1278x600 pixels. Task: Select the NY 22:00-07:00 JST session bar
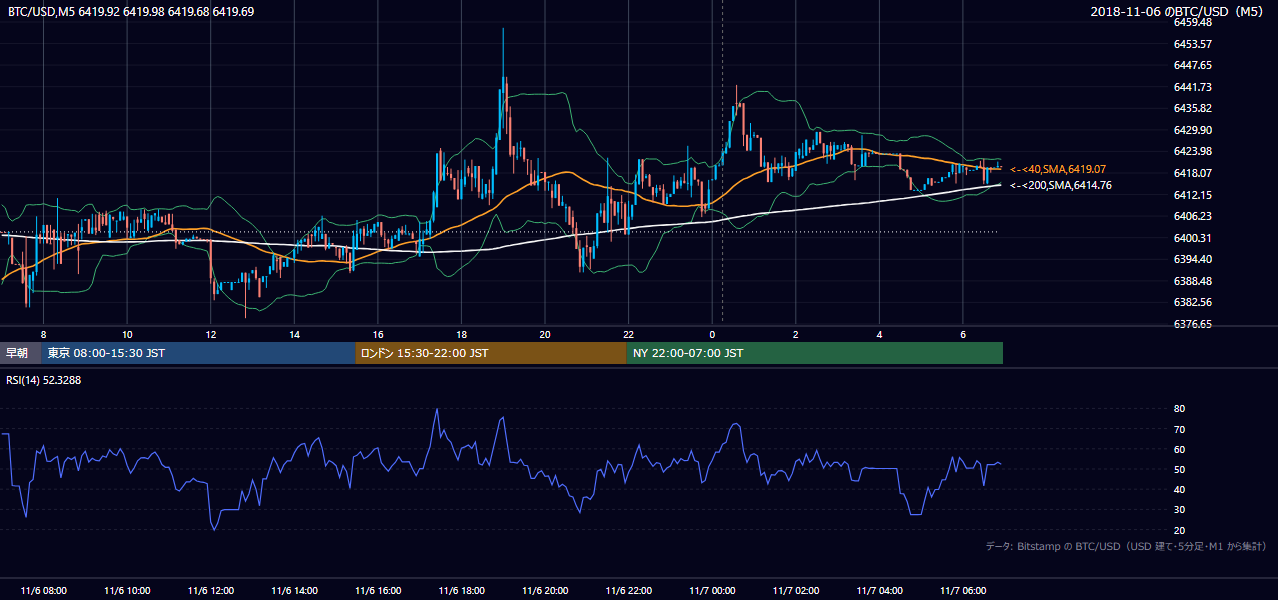[x=814, y=353]
